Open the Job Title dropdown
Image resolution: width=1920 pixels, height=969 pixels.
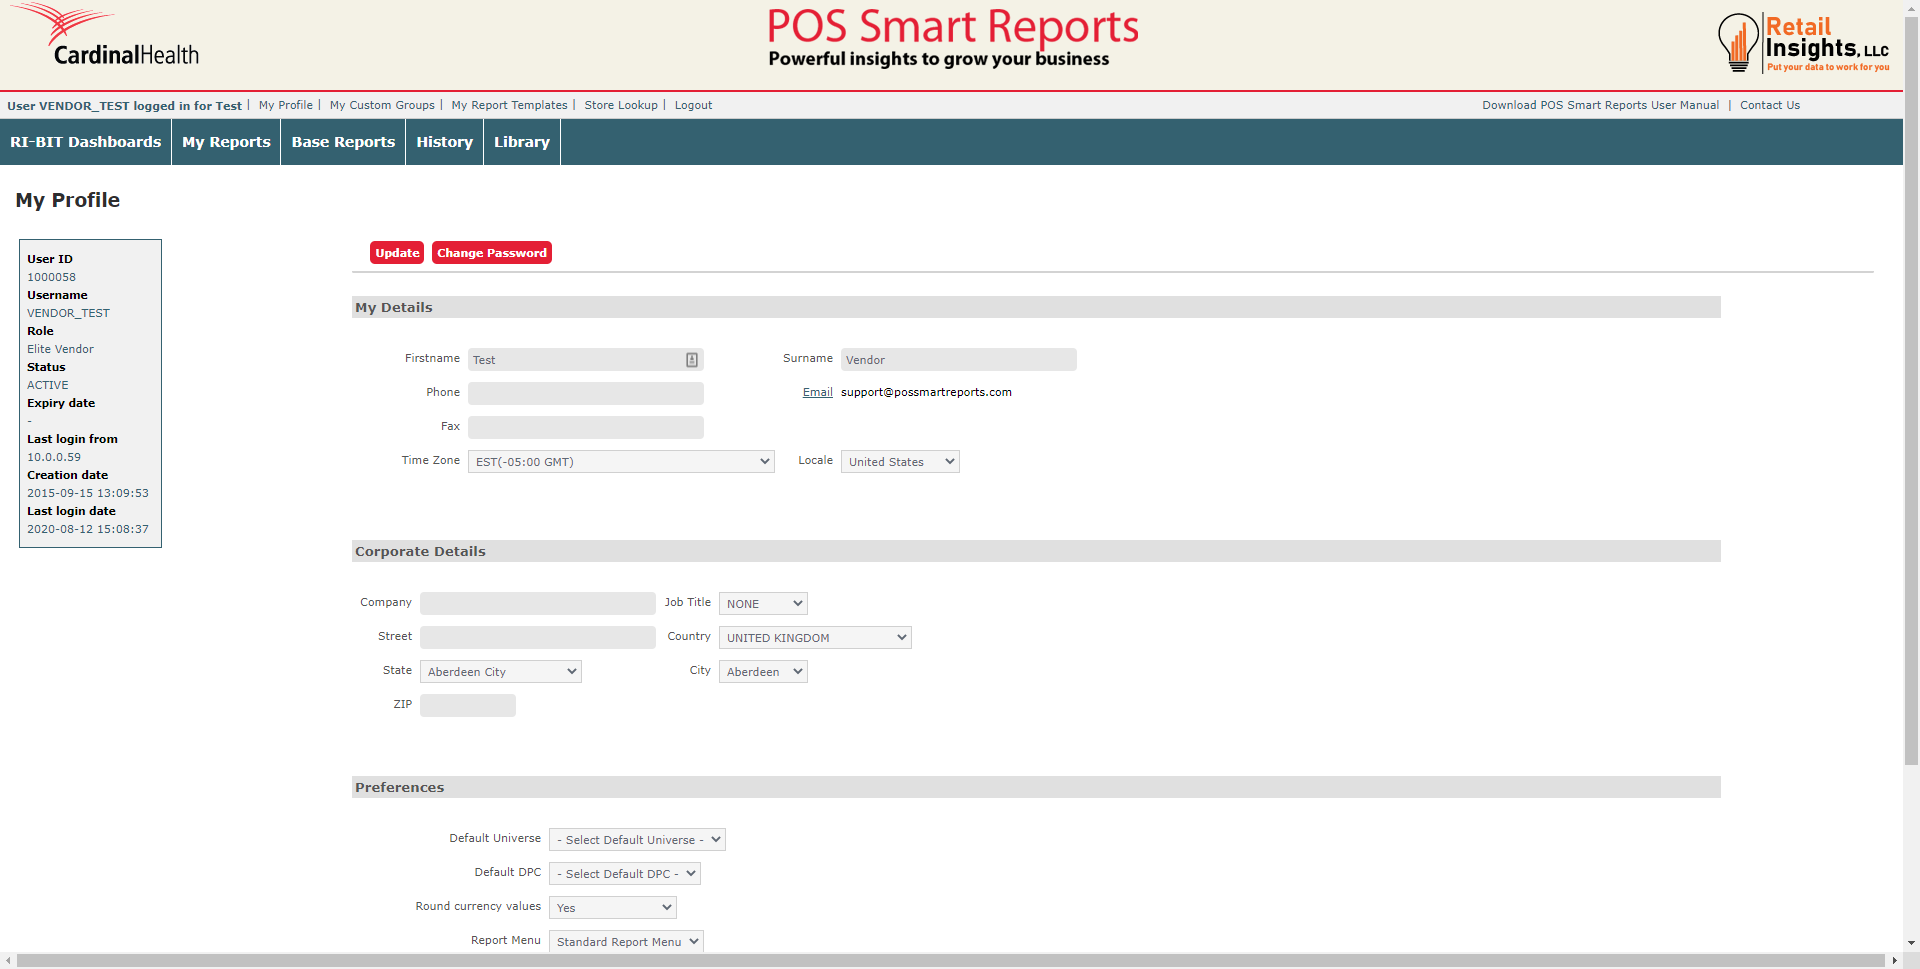[762, 604]
